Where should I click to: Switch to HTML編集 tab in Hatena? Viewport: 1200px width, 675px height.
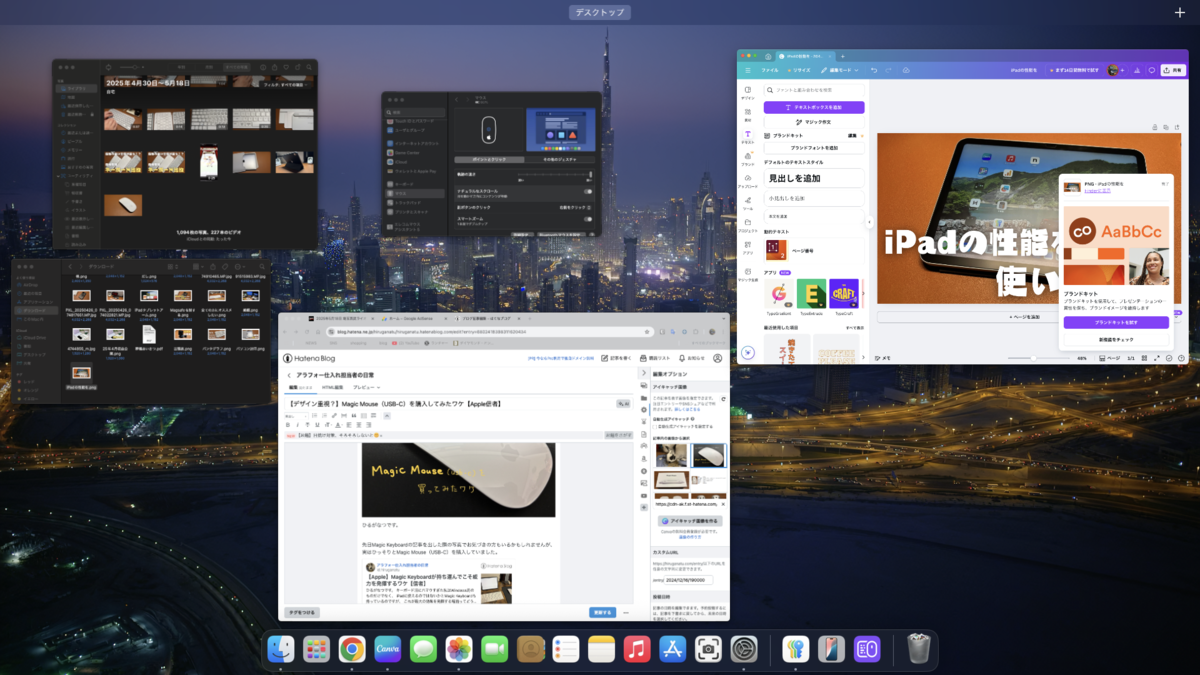[x=333, y=387]
